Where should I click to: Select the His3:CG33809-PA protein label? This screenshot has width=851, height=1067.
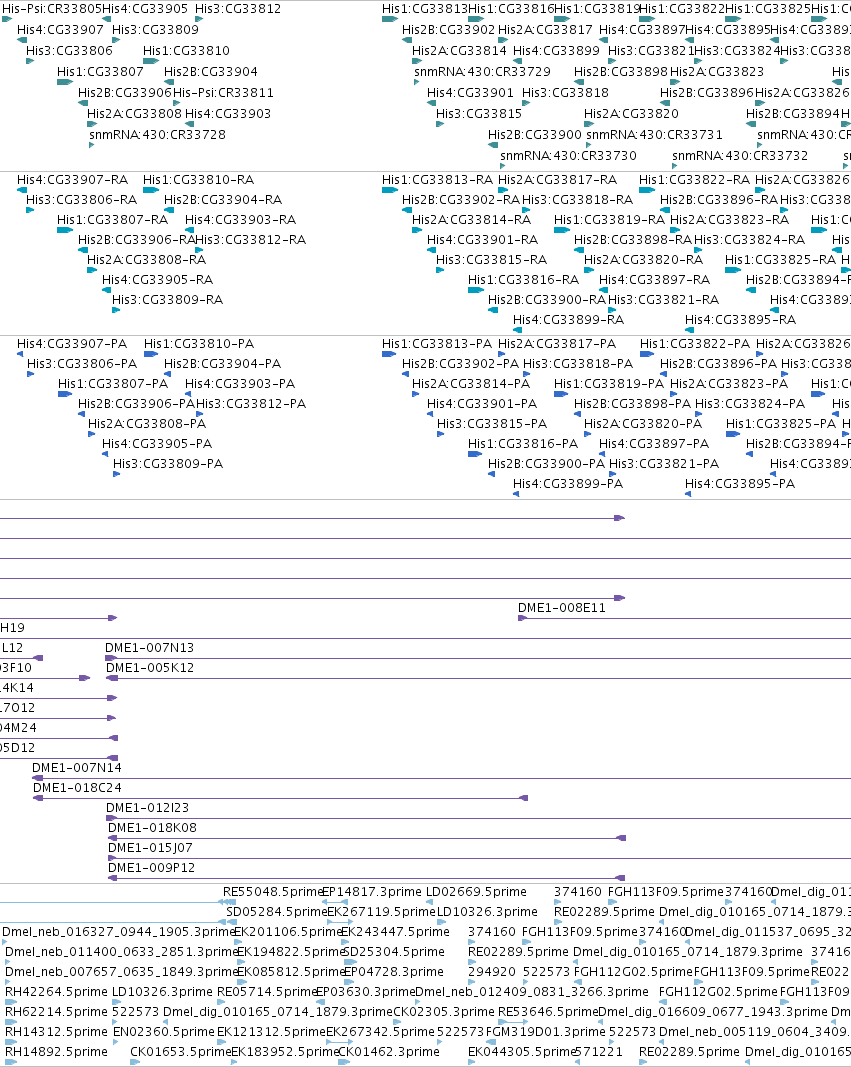point(168,463)
